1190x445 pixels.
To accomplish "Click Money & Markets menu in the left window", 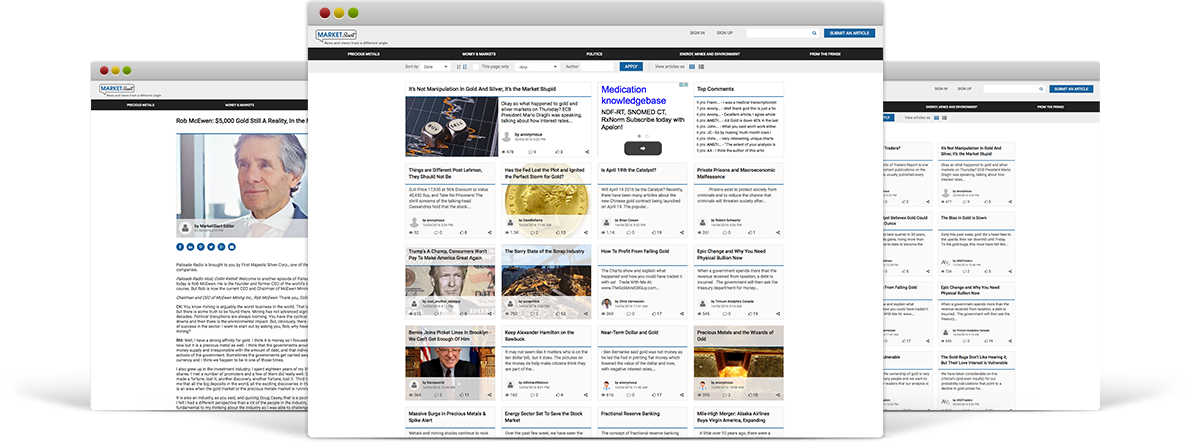I will [239, 105].
